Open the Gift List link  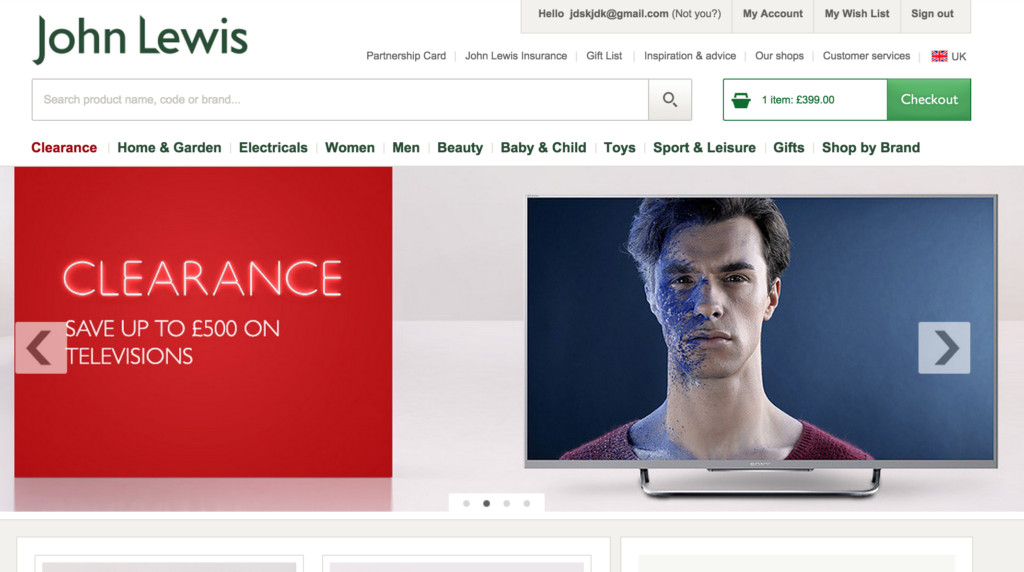(x=604, y=56)
